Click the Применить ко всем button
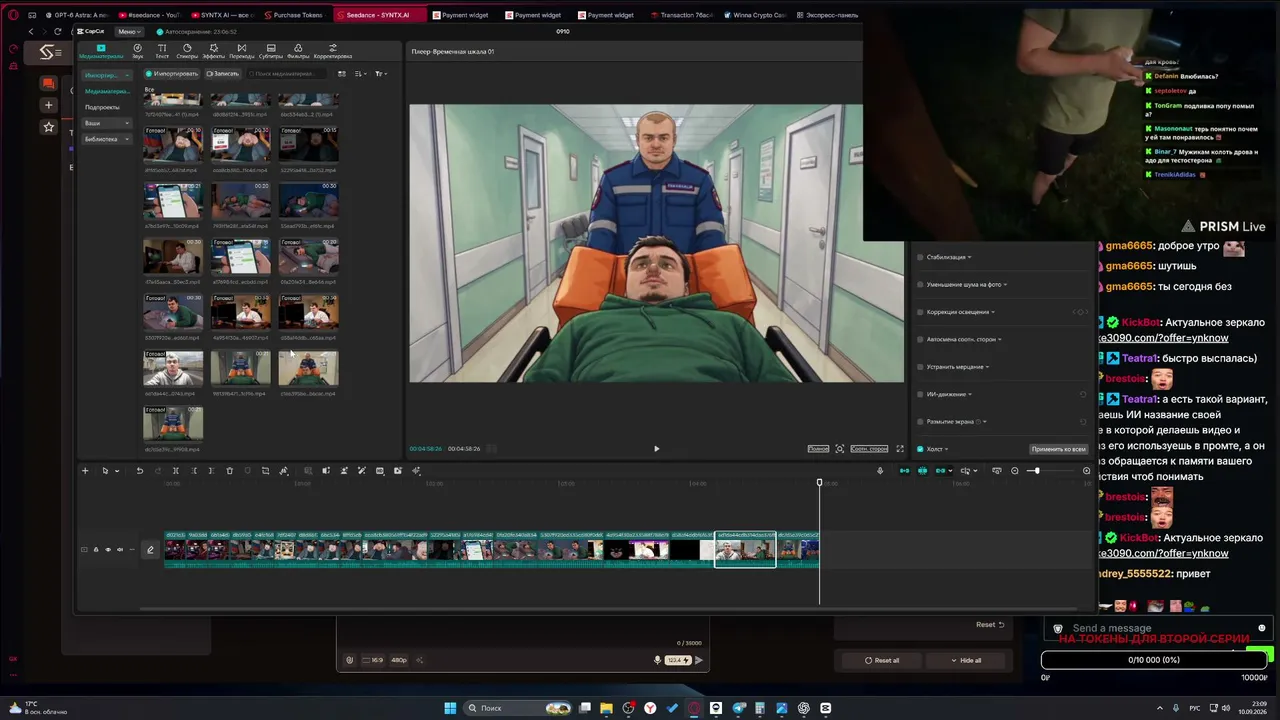Viewport: 1280px width, 720px height. click(x=1058, y=449)
